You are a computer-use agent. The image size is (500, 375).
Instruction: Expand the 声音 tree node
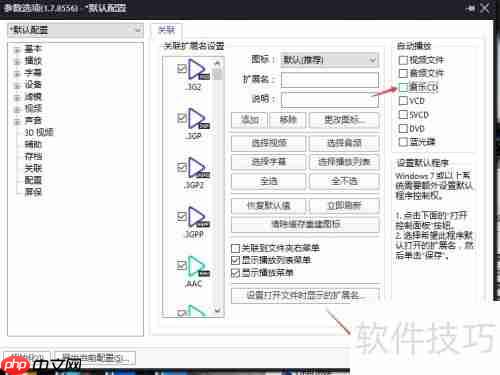[17, 122]
